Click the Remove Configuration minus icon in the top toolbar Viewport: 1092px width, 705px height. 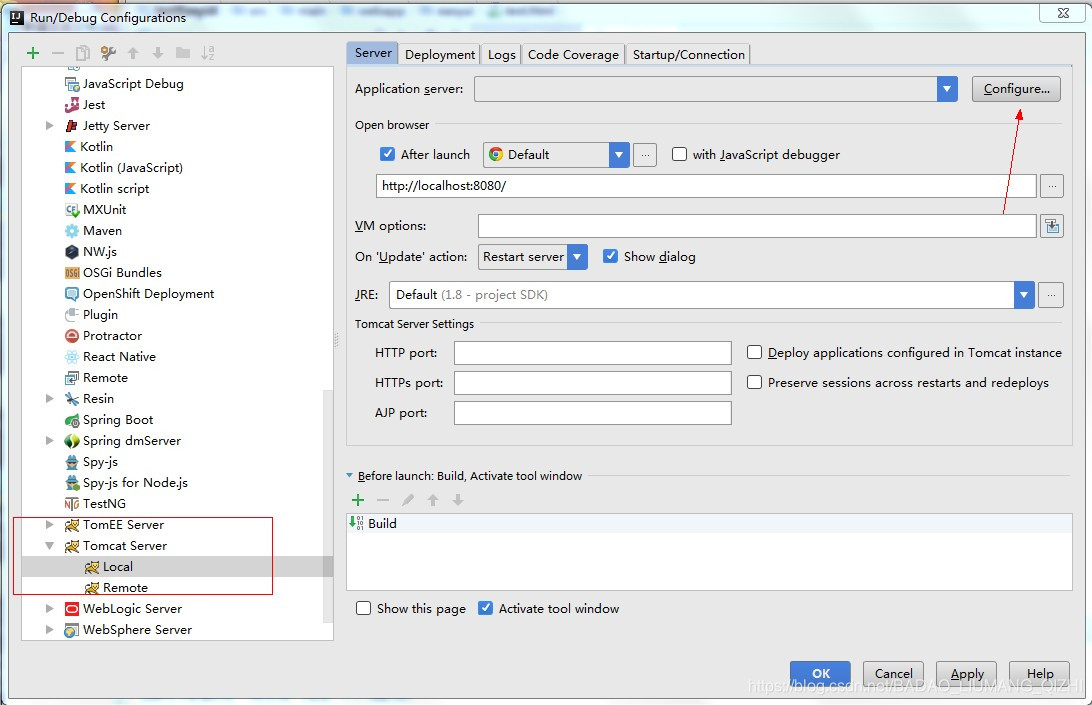coord(58,53)
